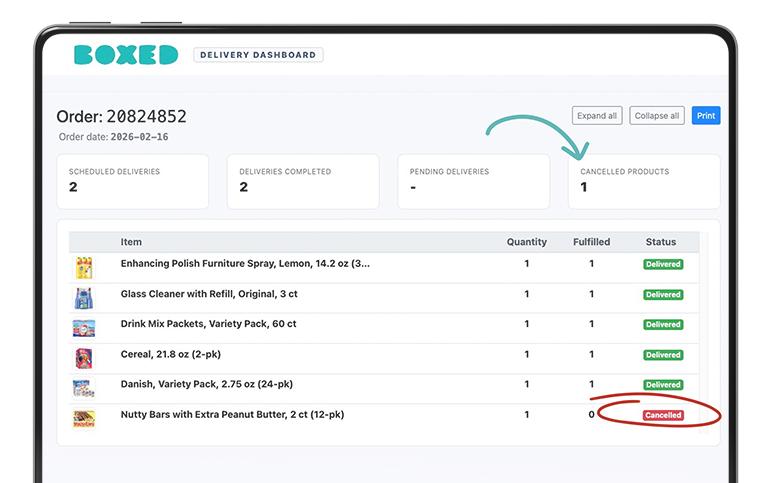Click the Fulfilled column header
Screen dimensions: 764x483
click(592, 242)
